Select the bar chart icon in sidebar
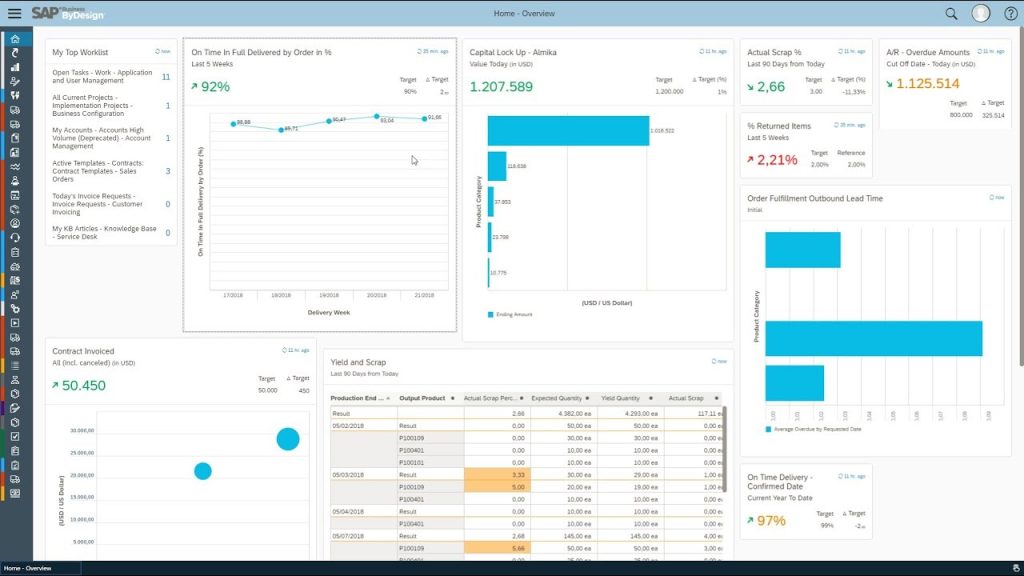The image size is (1024, 576). (x=14, y=67)
